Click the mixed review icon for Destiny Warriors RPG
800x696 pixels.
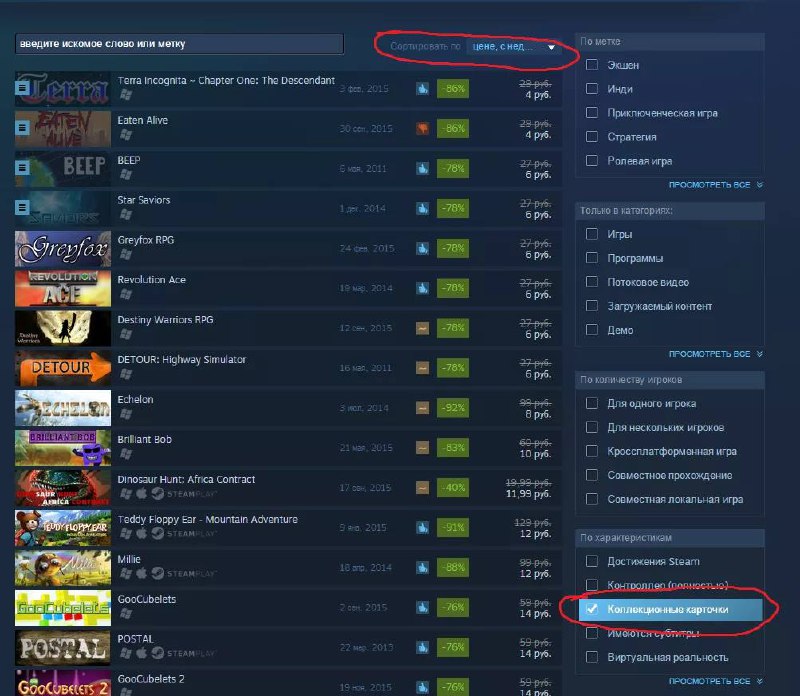click(422, 328)
